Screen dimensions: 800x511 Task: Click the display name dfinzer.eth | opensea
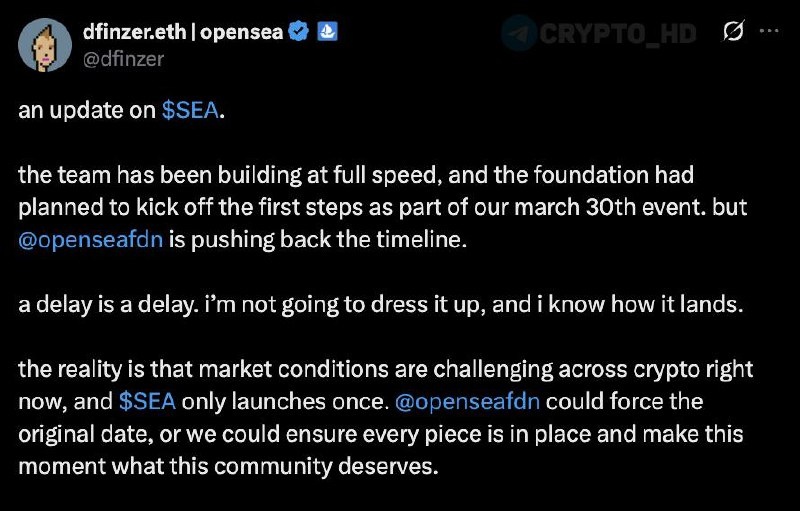tap(183, 32)
